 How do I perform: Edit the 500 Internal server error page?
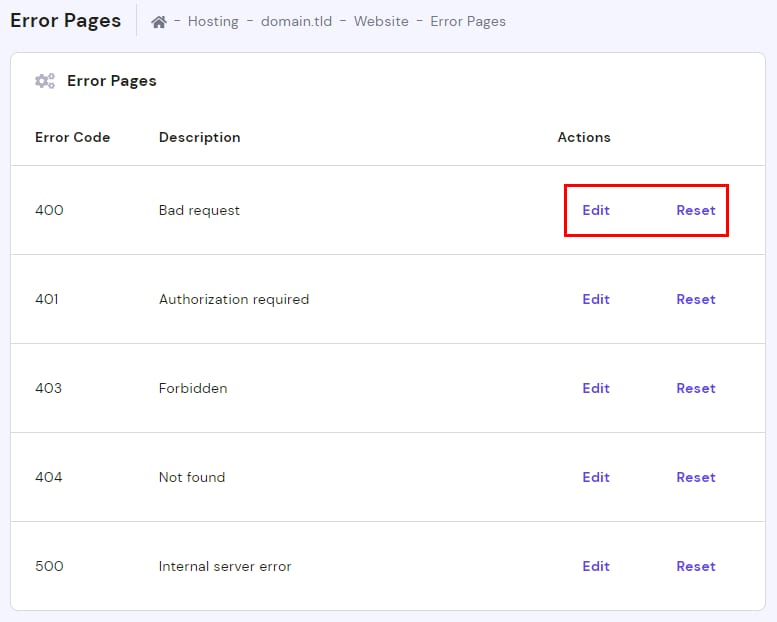[596, 566]
